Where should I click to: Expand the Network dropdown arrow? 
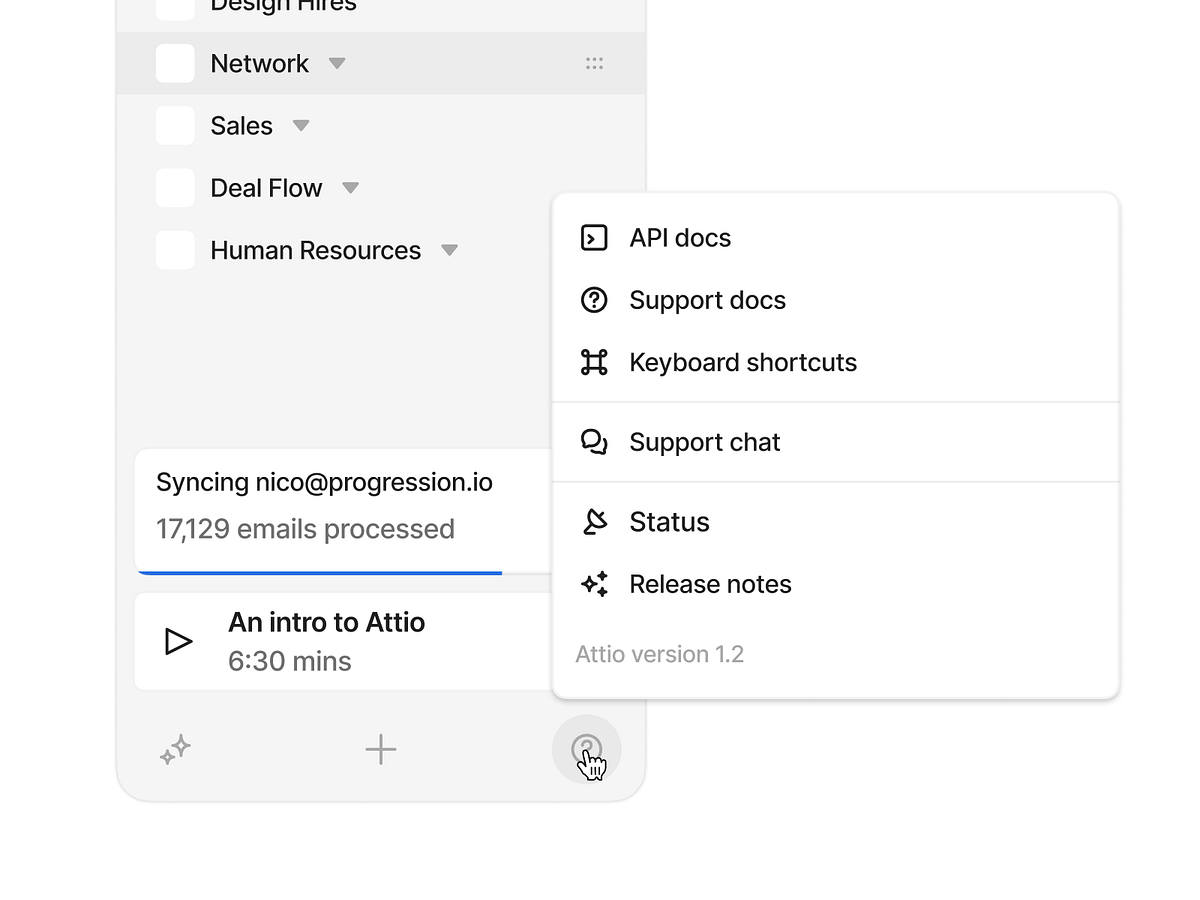tap(337, 64)
